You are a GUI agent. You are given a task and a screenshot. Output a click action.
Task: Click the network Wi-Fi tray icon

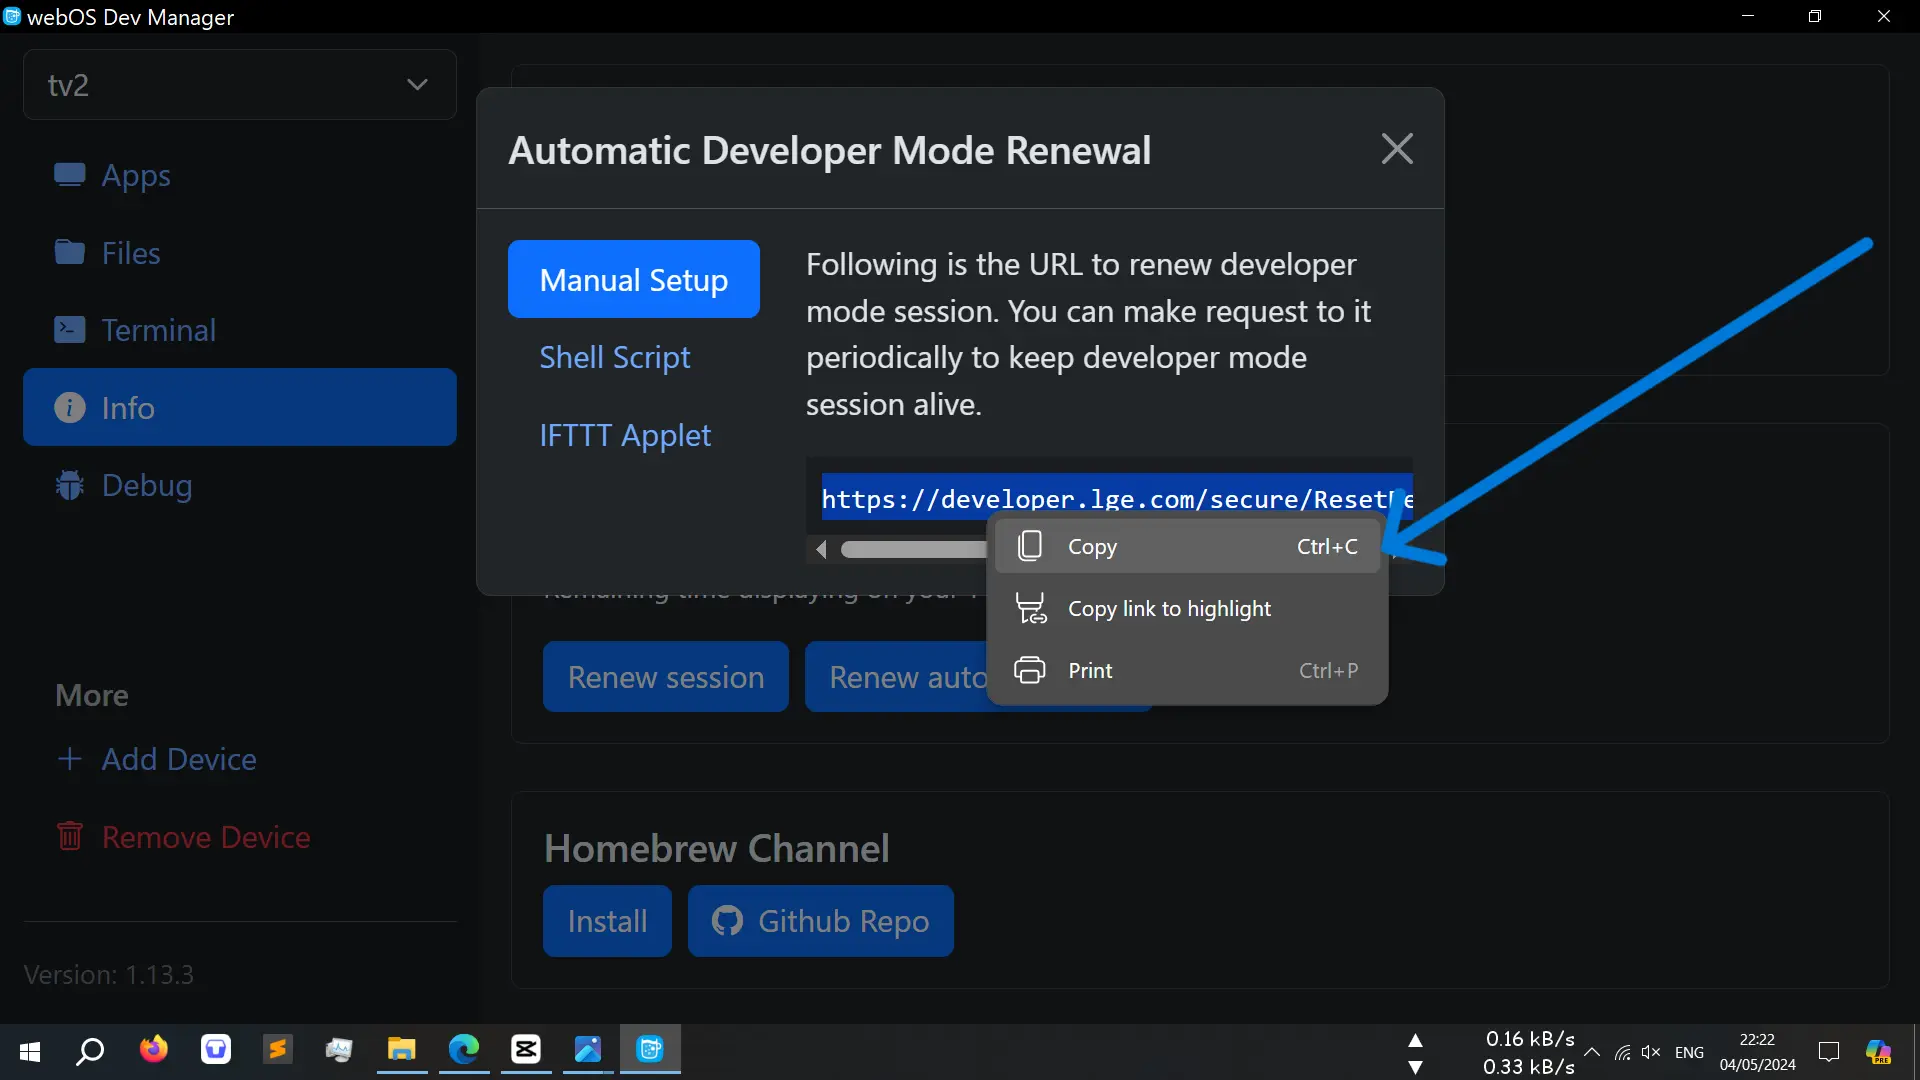click(1623, 1052)
